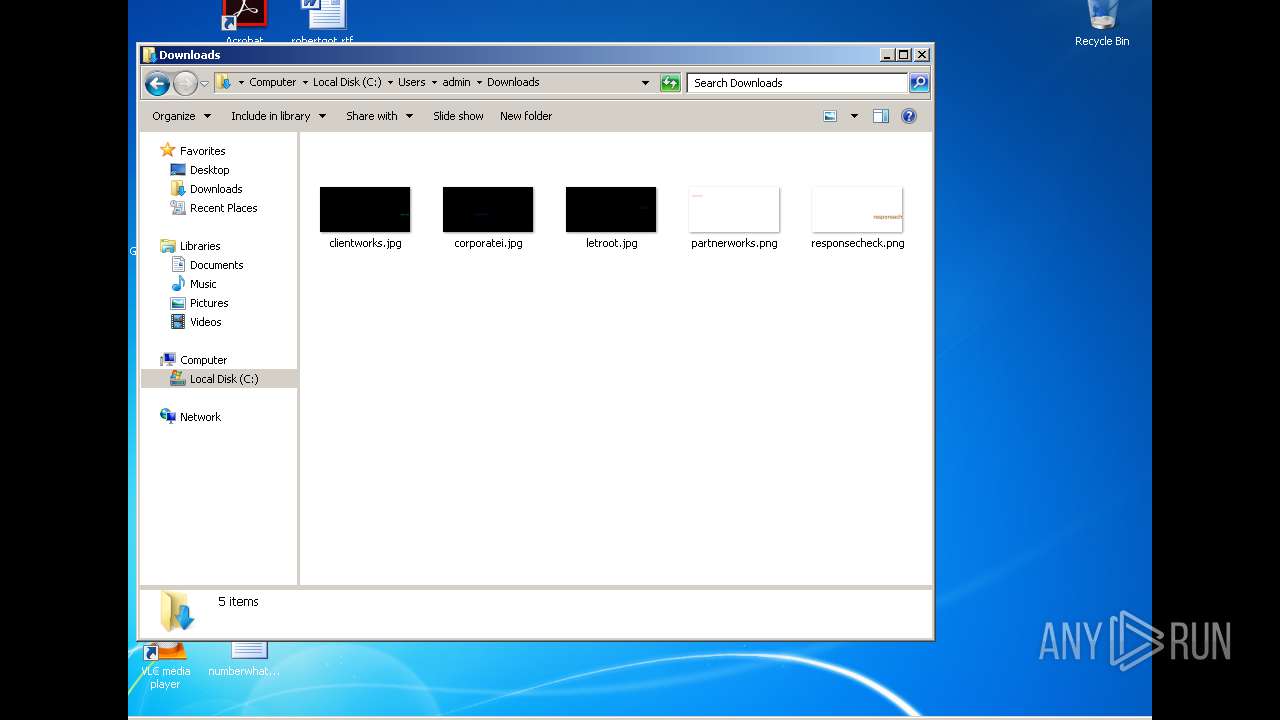Select Network in navigation pane

pos(200,417)
